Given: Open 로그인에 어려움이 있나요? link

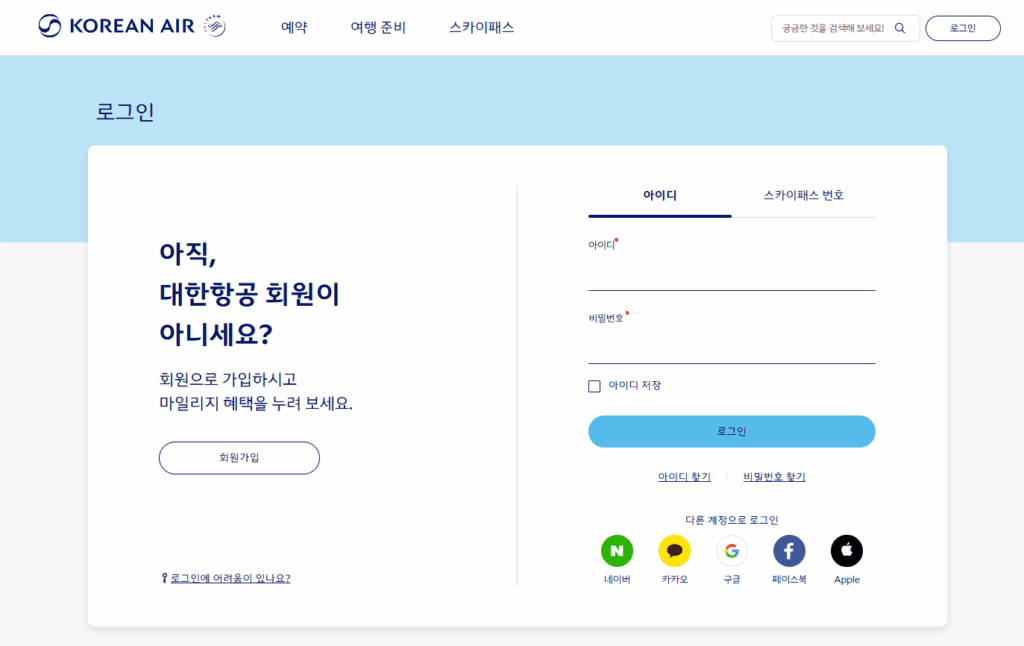Looking at the screenshot, I should 231,578.
